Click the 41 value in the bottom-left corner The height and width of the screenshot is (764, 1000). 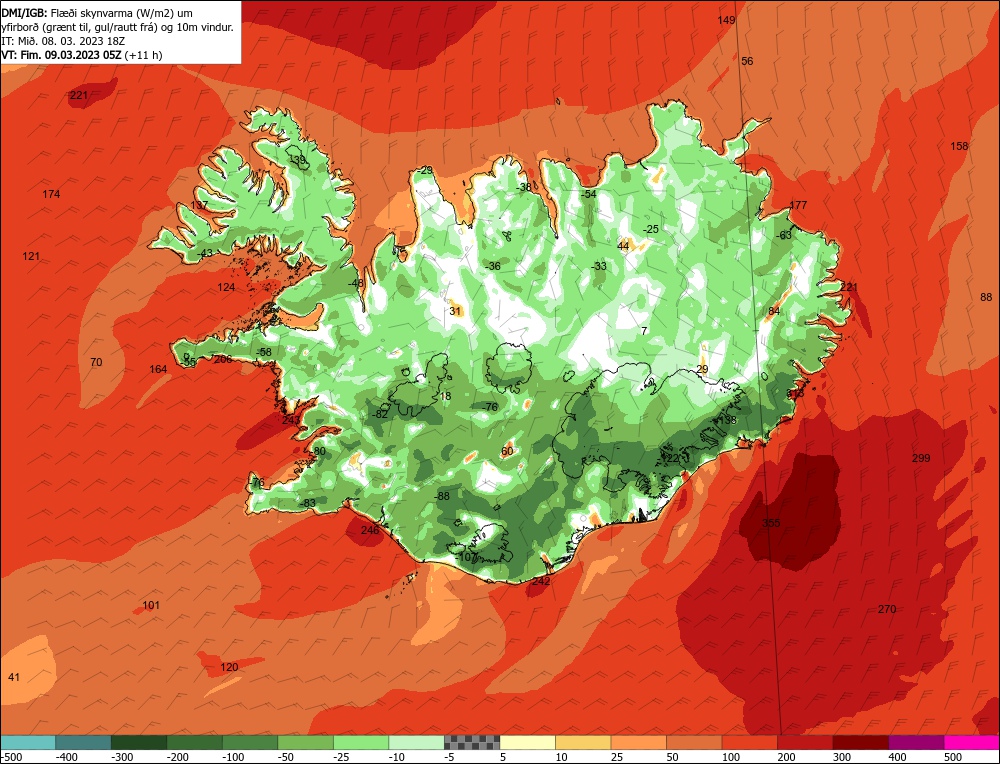click(14, 677)
